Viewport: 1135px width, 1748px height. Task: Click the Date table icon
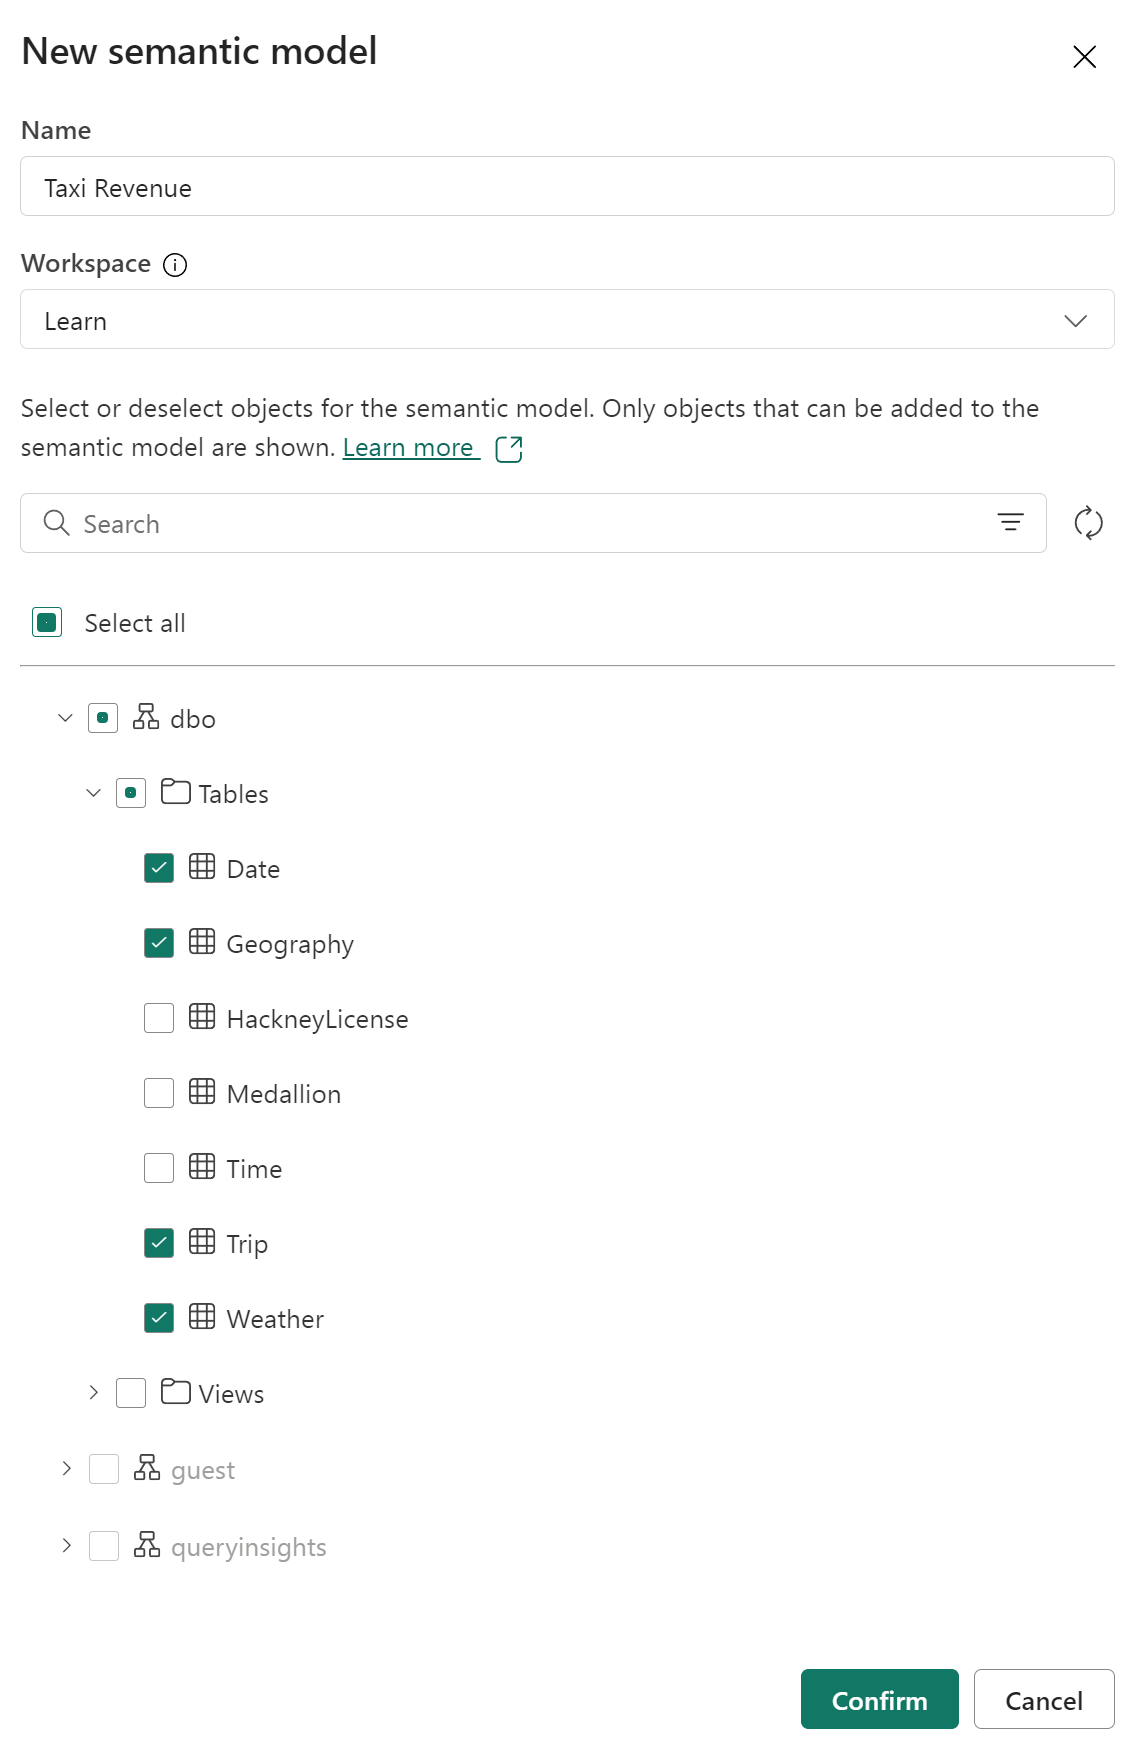tap(202, 867)
